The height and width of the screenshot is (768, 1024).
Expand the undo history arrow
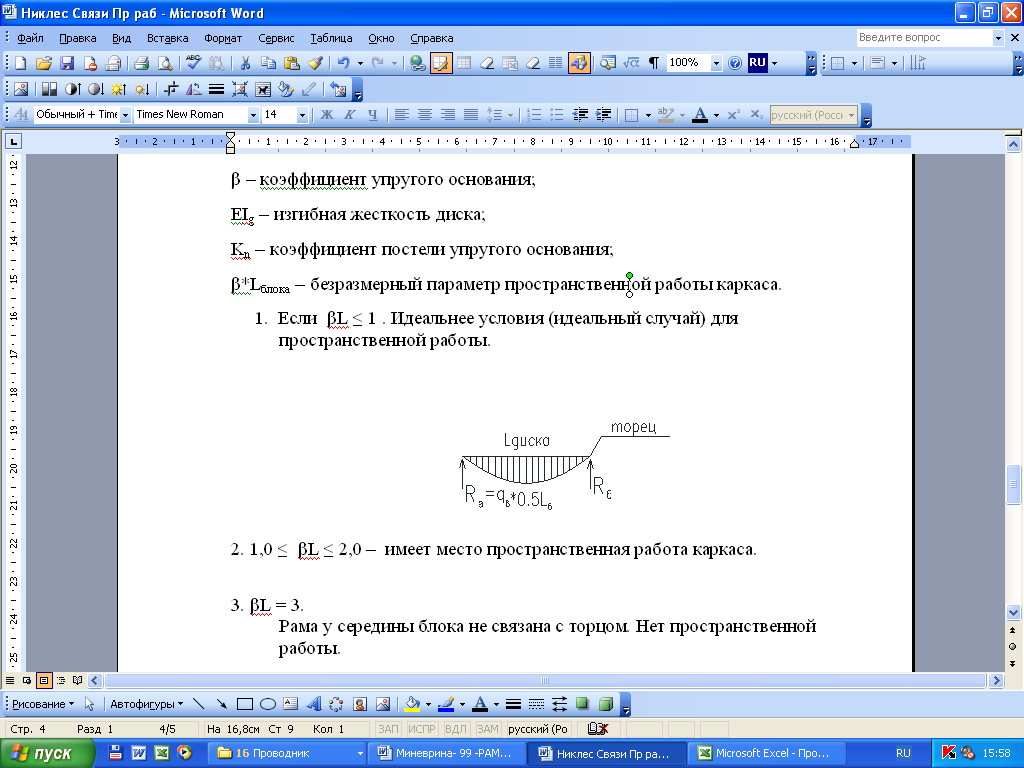(360, 63)
